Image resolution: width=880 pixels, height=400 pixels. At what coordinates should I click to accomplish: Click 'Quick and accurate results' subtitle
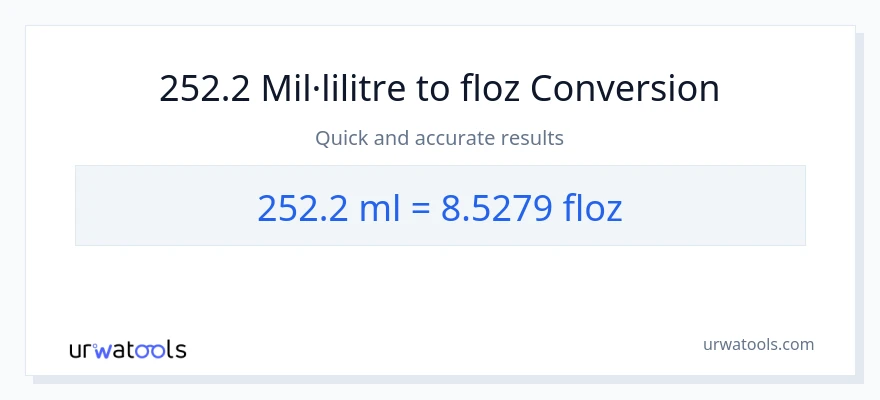point(440,138)
